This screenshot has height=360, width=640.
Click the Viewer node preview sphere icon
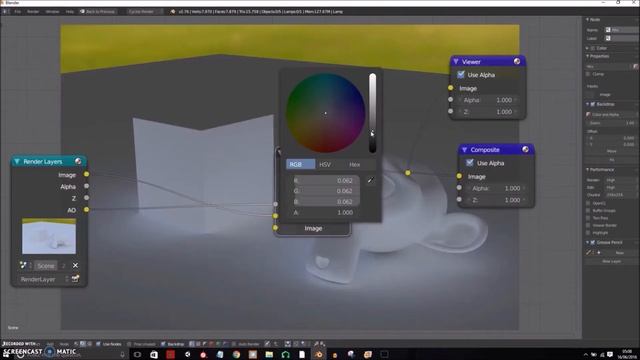[x=517, y=61]
